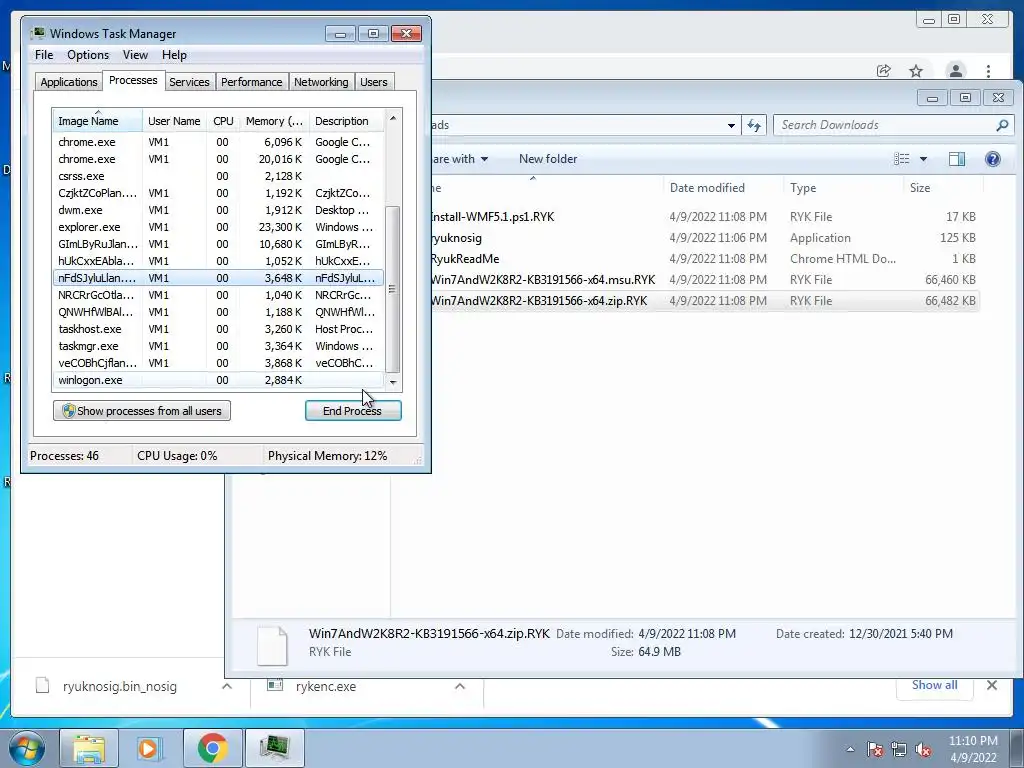The height and width of the screenshot is (768, 1024).
Task: Open the view options dropdown arrow in Explorer
Action: point(923,159)
